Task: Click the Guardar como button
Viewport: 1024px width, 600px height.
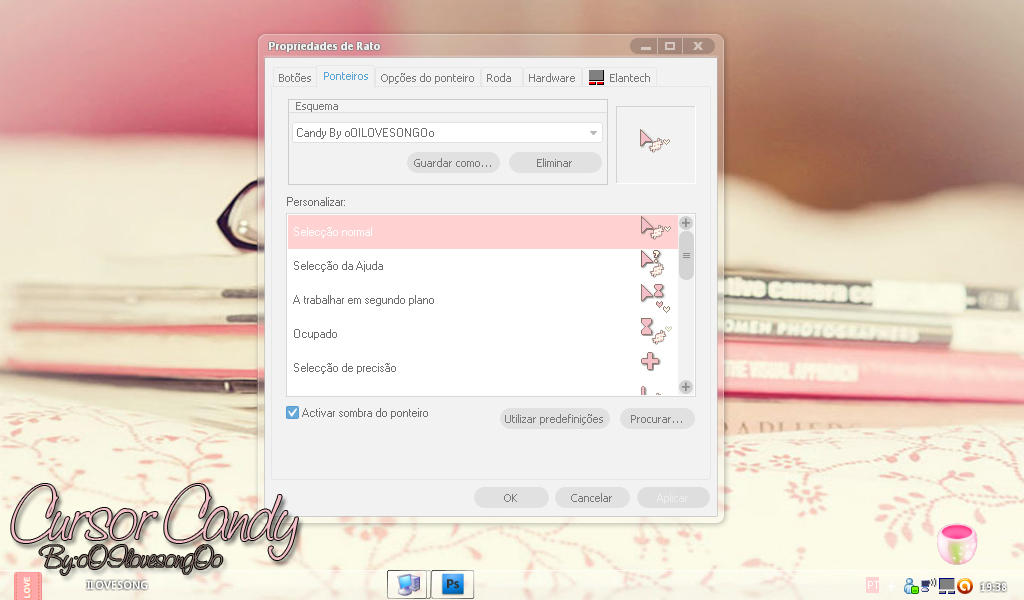Action: (x=453, y=163)
